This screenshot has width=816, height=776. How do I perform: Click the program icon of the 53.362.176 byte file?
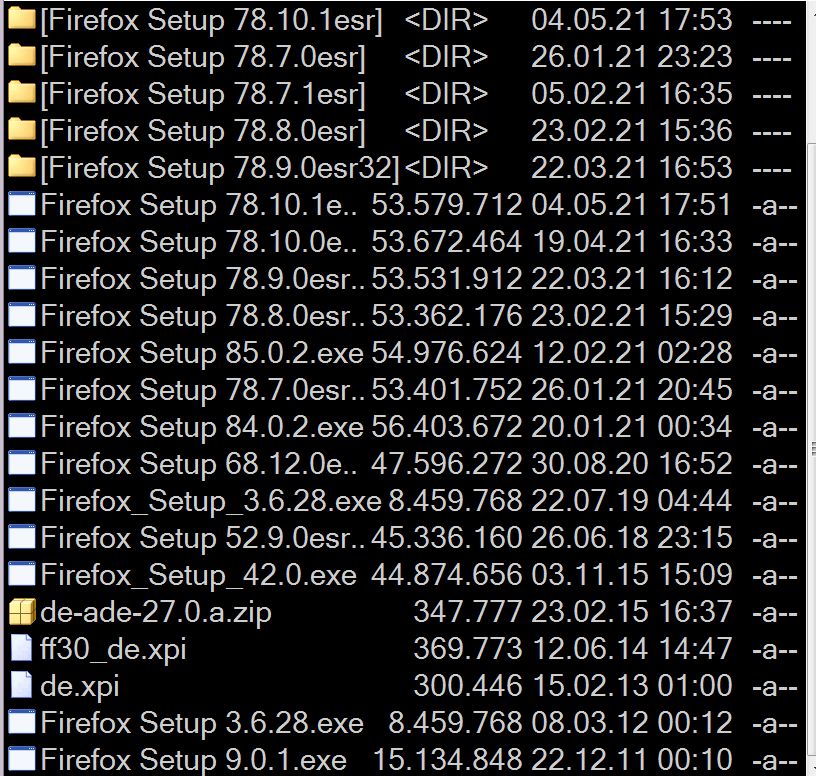tap(22, 314)
